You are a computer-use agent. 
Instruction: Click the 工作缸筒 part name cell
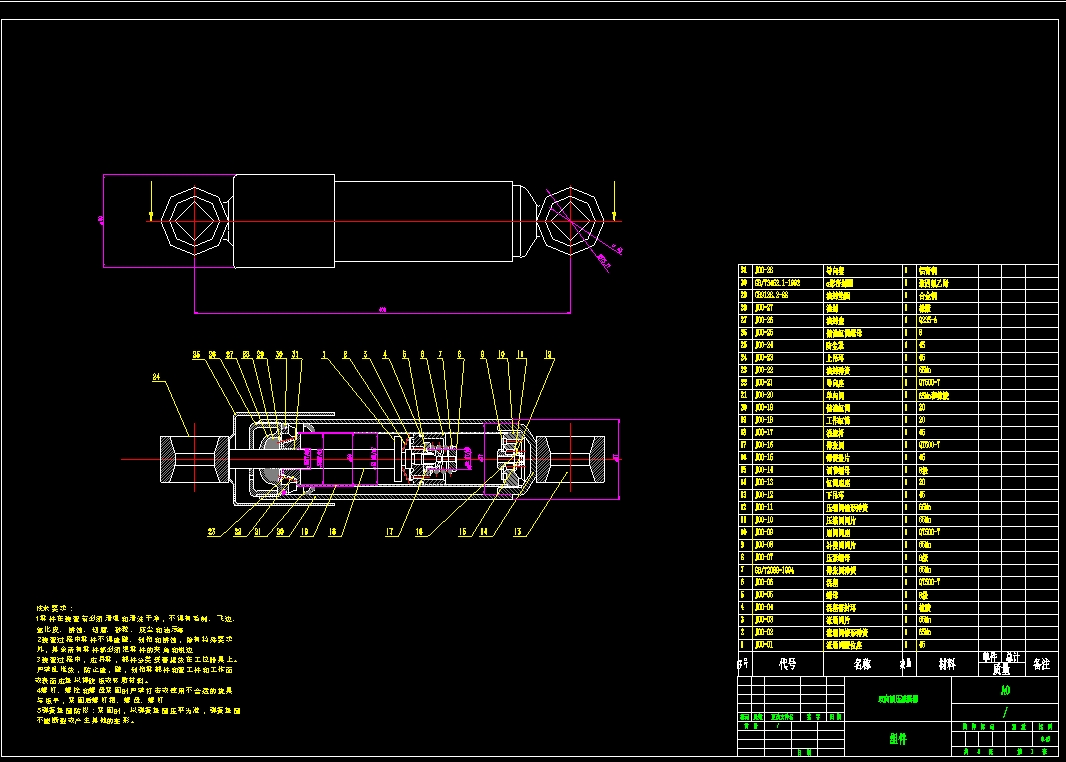click(x=838, y=420)
